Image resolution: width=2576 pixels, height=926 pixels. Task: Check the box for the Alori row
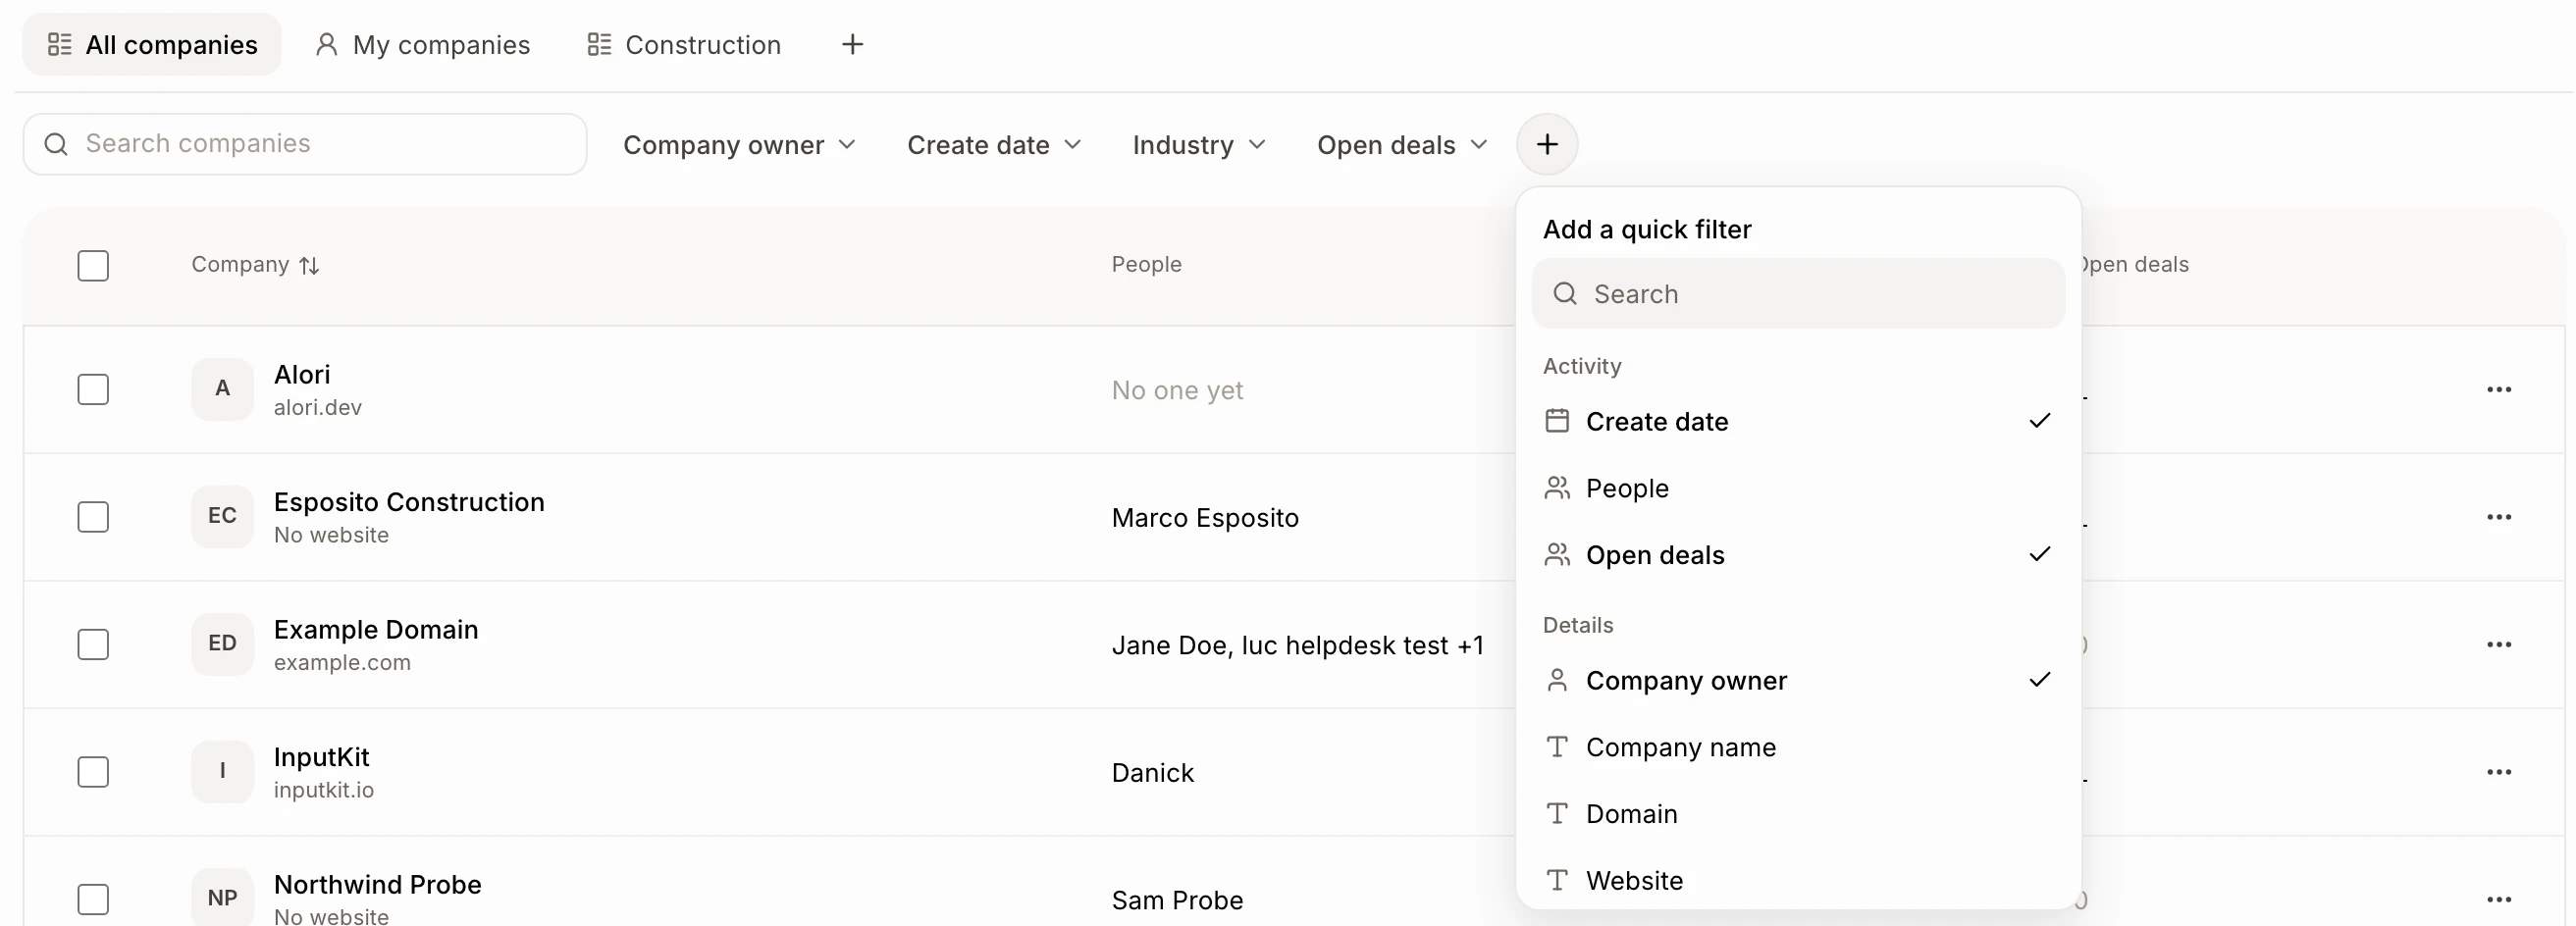point(93,390)
